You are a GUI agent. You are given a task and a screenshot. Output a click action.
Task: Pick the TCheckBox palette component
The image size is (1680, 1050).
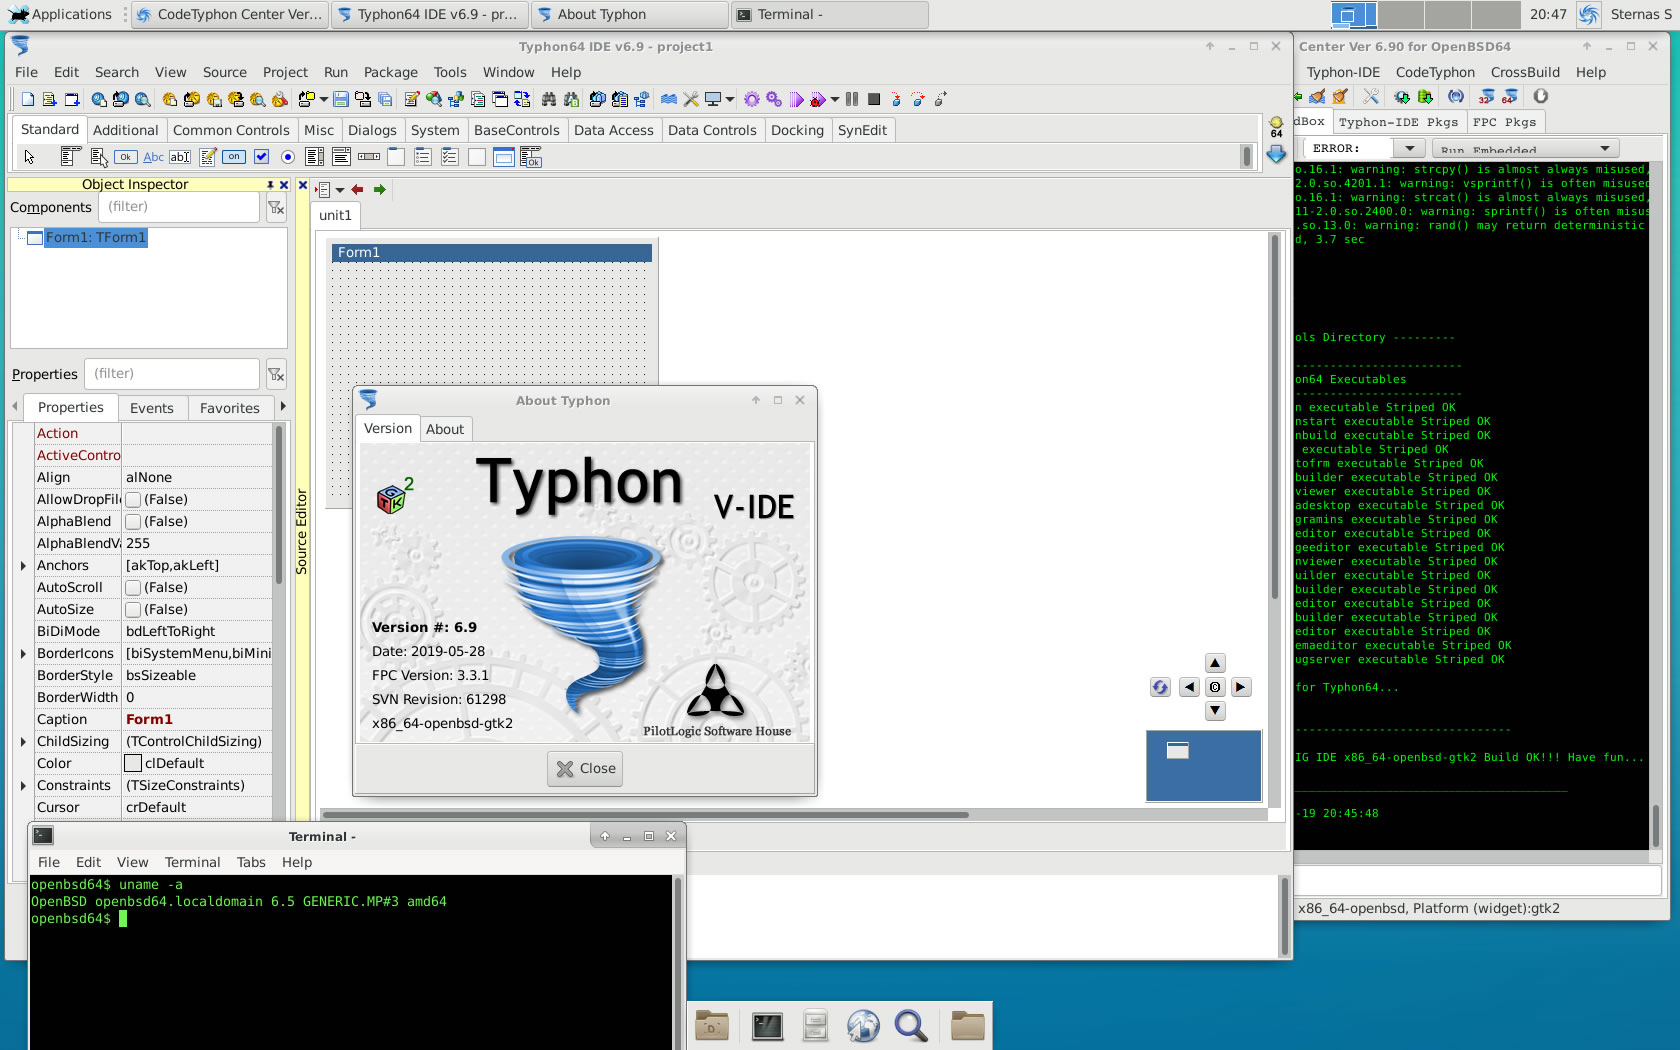[262, 157]
